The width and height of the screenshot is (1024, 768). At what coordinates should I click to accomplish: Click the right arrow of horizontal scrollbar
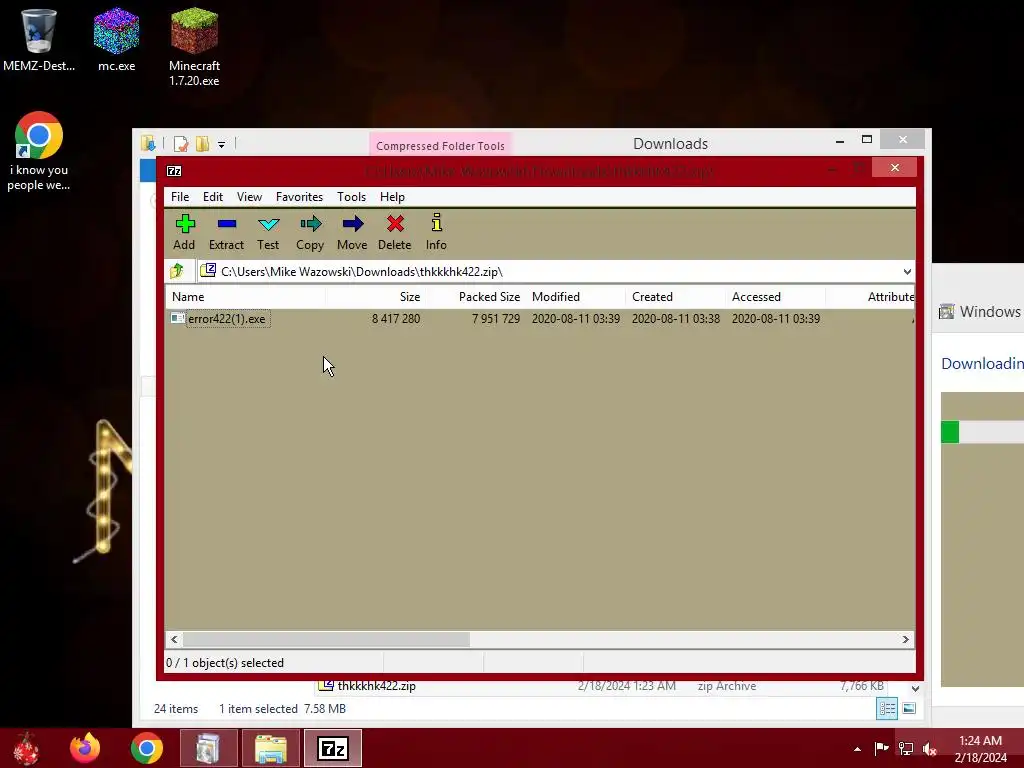click(905, 639)
